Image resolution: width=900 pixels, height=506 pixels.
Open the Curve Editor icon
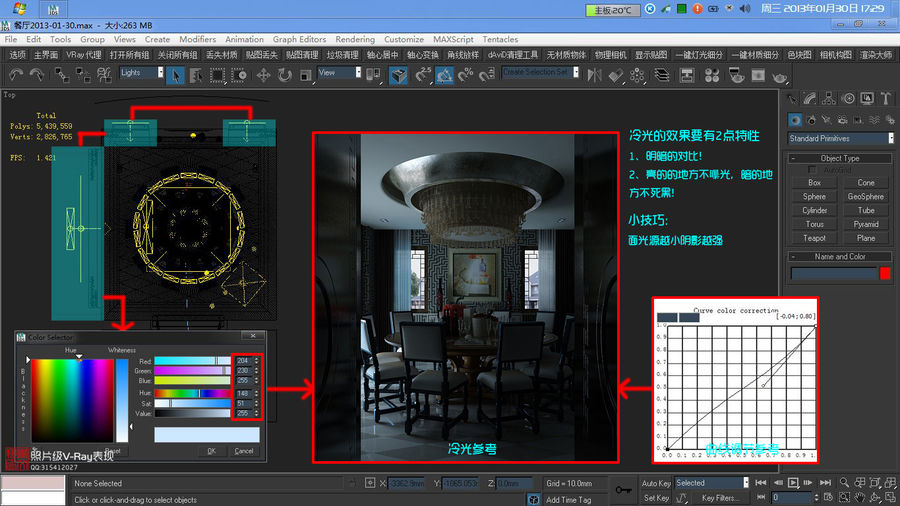point(686,75)
